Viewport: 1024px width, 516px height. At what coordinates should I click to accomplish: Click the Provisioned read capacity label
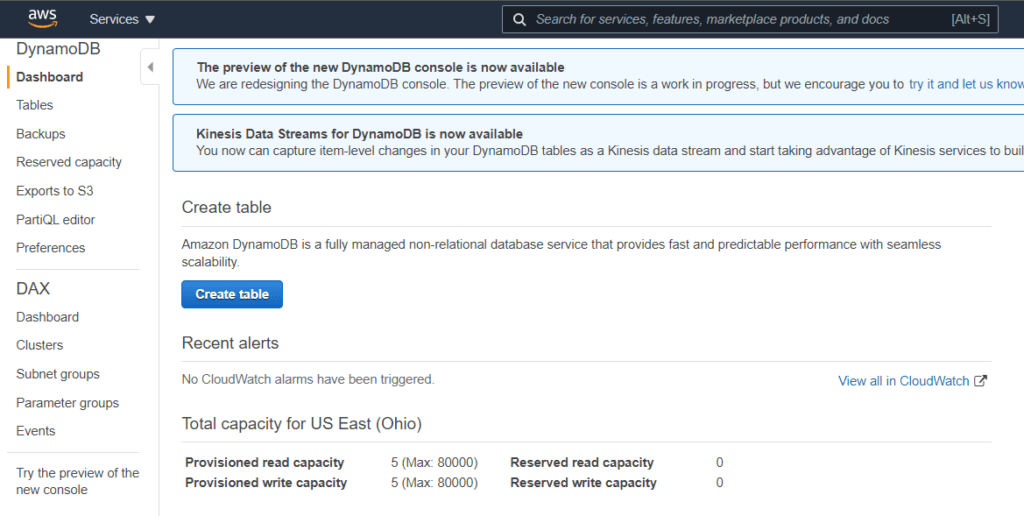[264, 462]
